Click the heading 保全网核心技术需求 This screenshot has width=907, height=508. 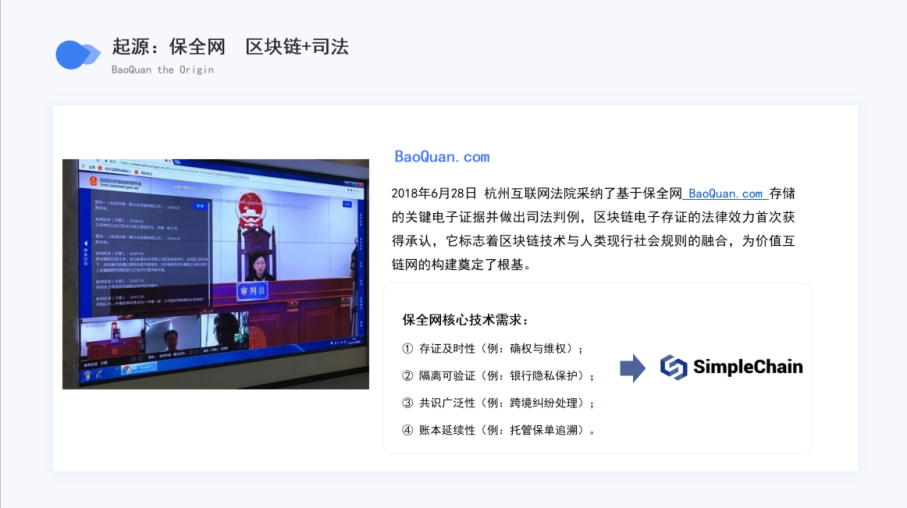(x=465, y=320)
